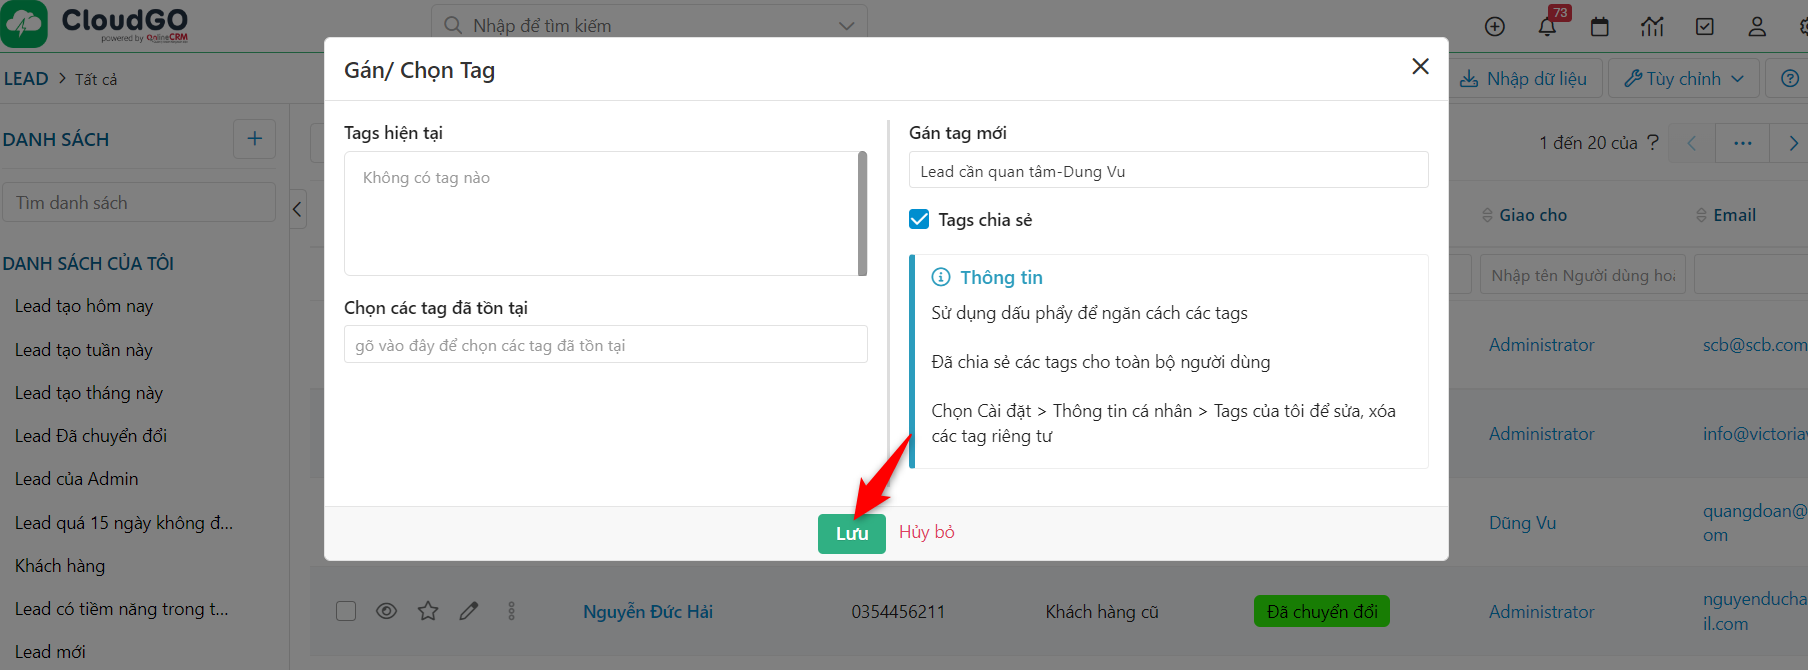Click the global search magnifier icon

pos(453,25)
